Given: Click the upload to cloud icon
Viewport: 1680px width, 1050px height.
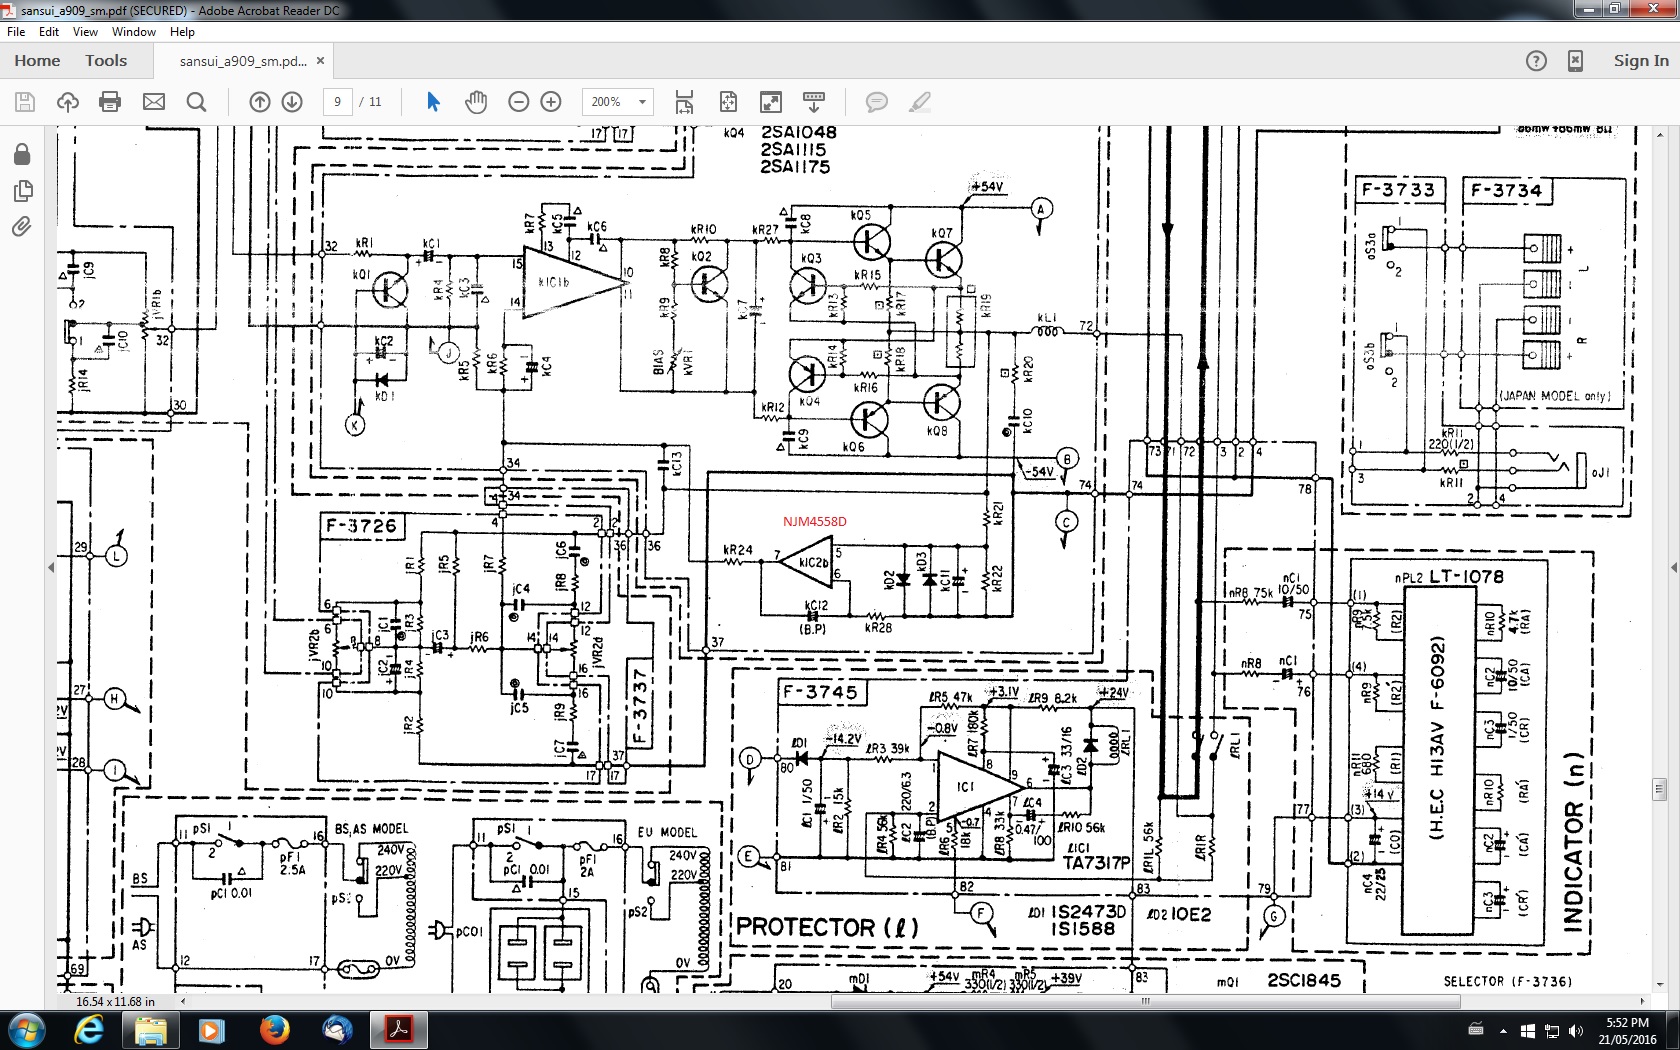Looking at the screenshot, I should pyautogui.click(x=68, y=102).
